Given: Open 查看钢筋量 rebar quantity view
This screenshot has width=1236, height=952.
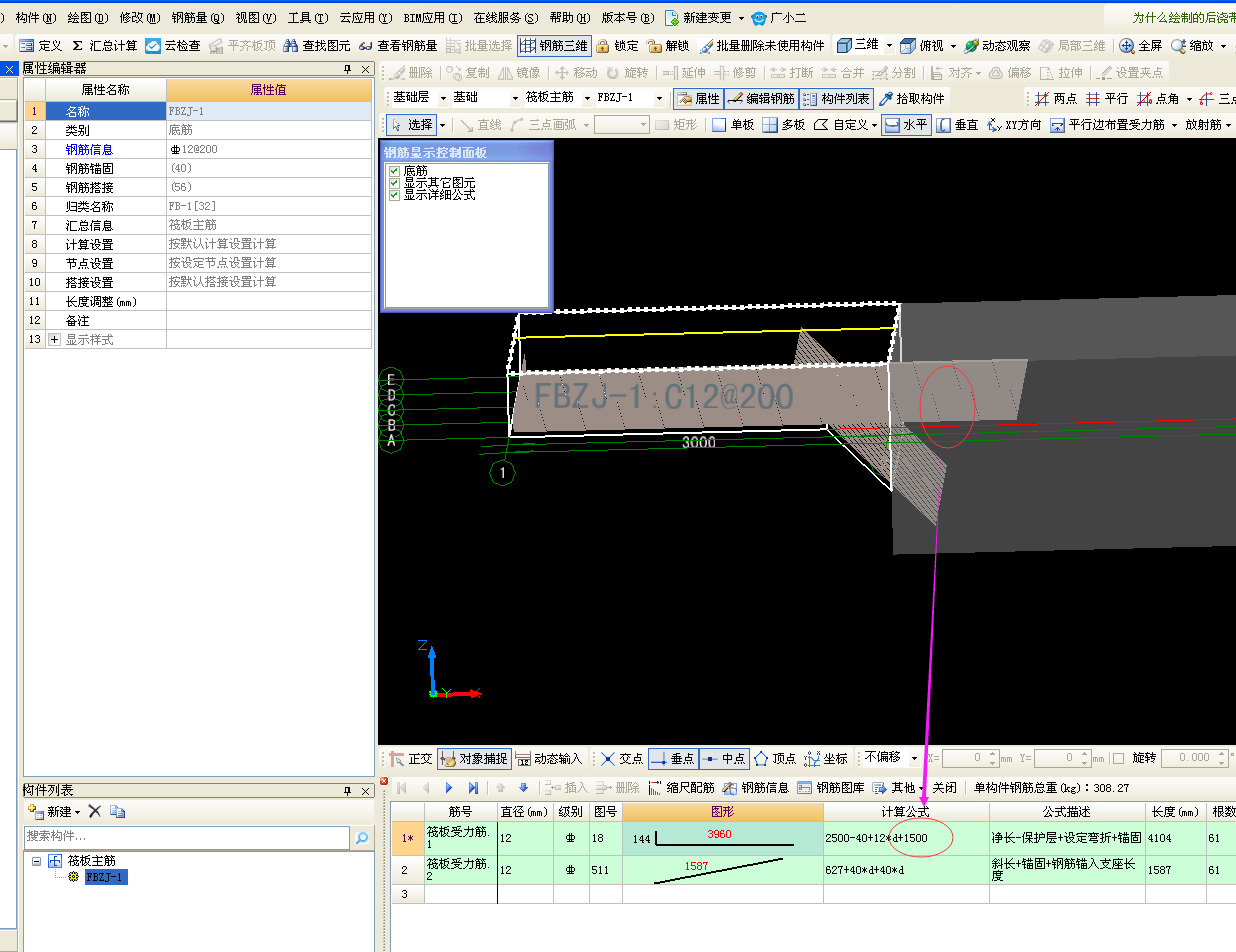Looking at the screenshot, I should [x=397, y=46].
